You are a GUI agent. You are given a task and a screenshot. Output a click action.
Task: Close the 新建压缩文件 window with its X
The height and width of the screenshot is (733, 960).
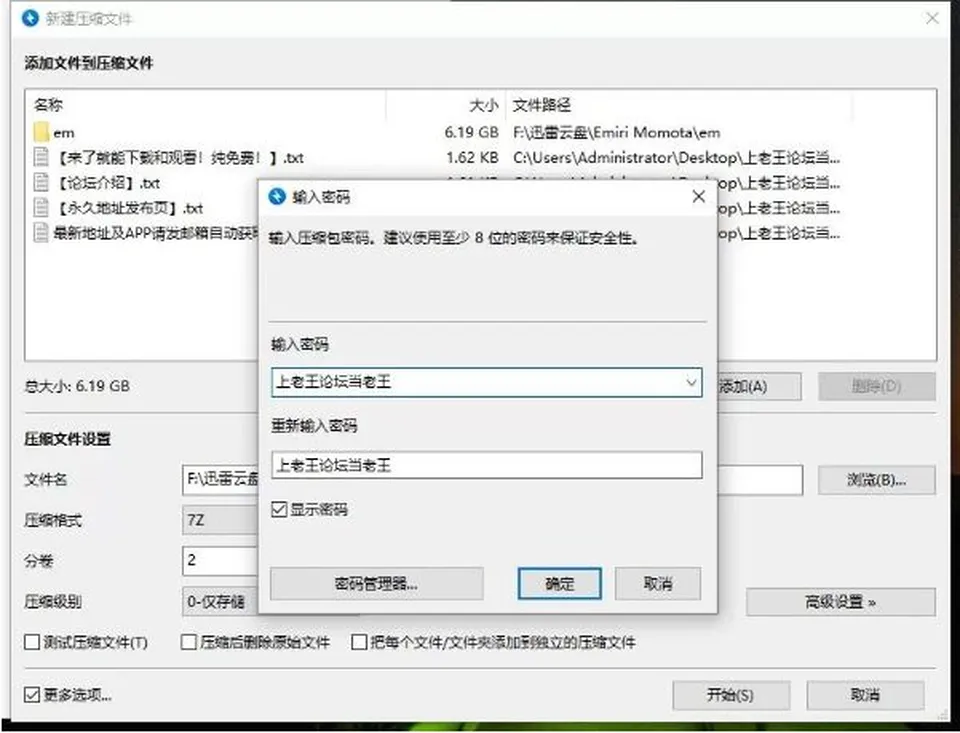(x=932, y=18)
